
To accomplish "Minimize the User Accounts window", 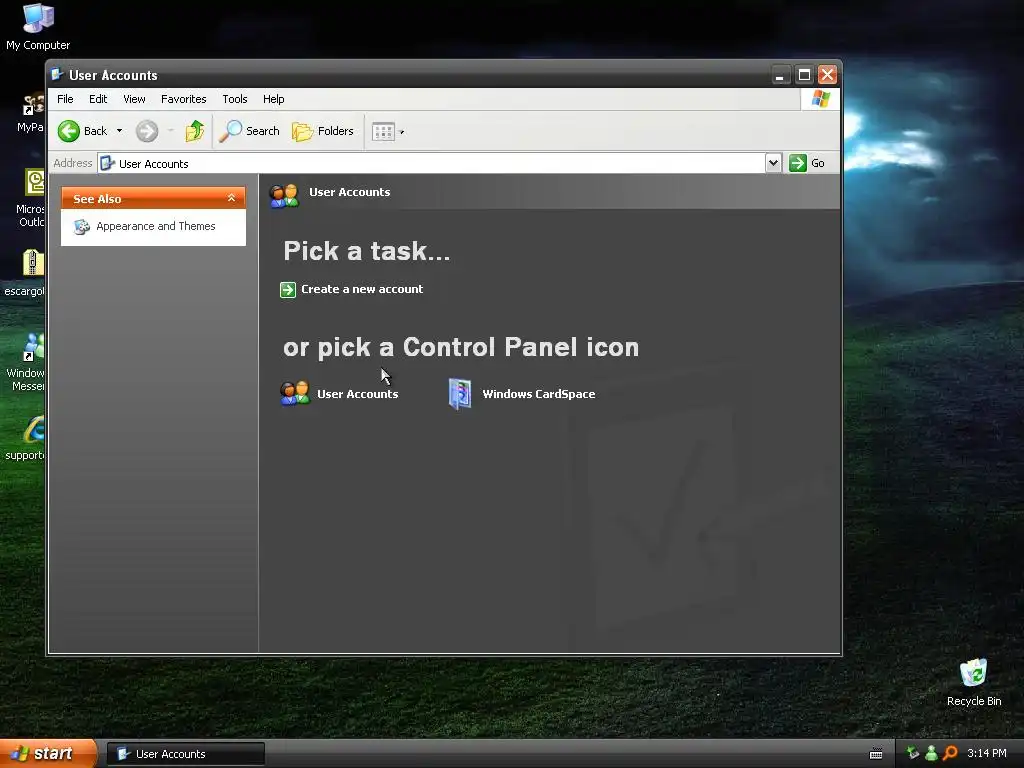I will coord(780,75).
